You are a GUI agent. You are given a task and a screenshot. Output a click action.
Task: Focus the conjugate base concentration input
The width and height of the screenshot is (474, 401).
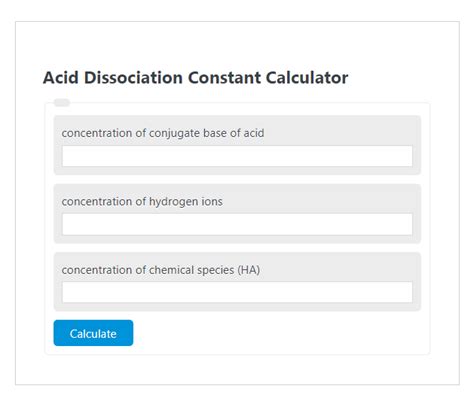(x=237, y=156)
